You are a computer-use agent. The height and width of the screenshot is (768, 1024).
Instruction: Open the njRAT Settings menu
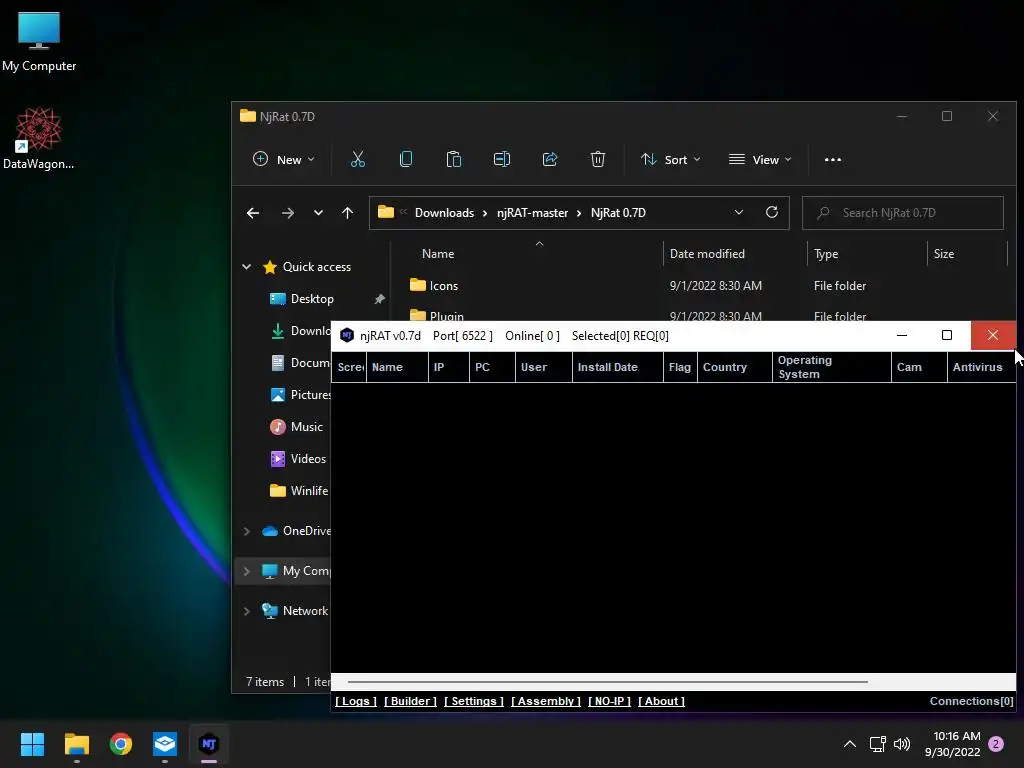pos(473,701)
